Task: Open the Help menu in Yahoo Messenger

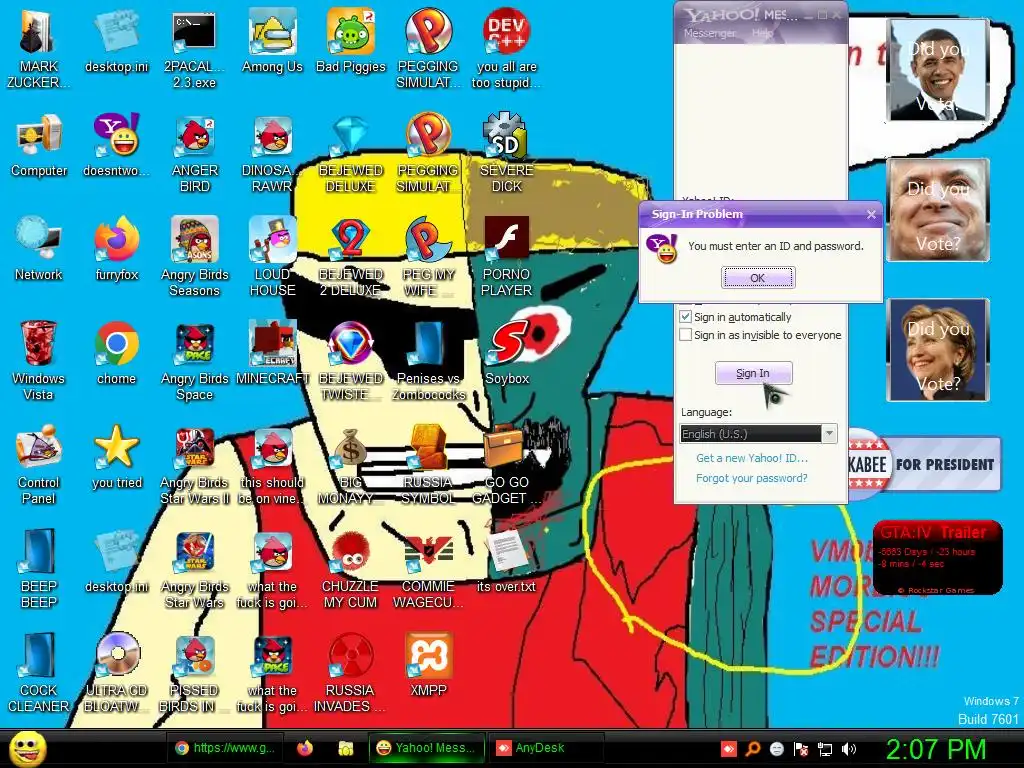Action: (x=762, y=33)
